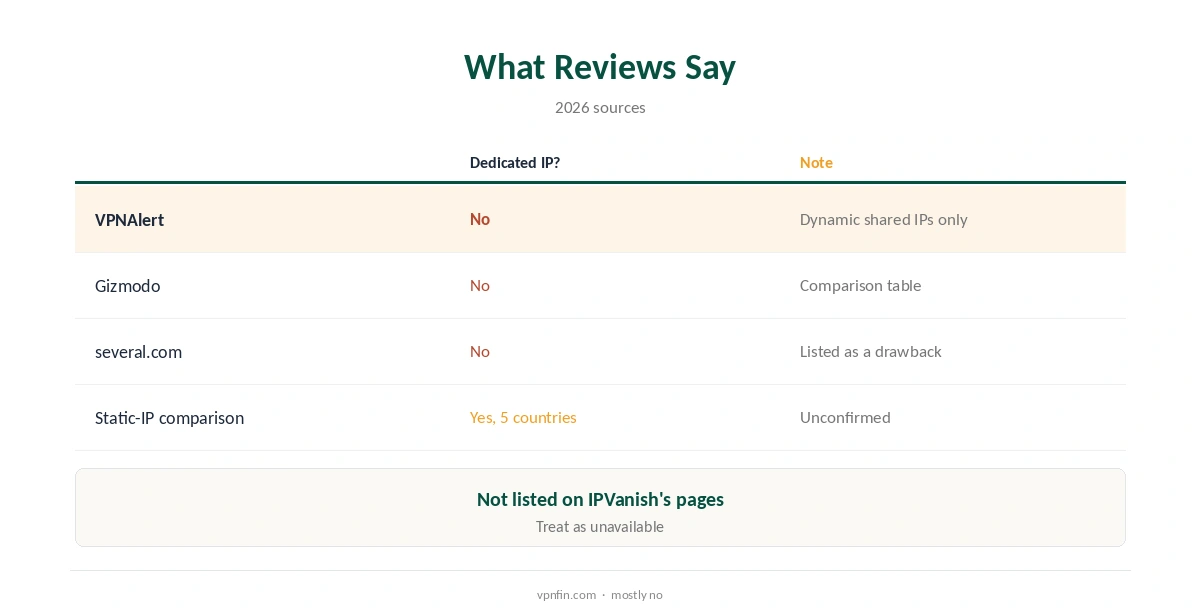Screen dimensions: 1200x614
Task: Click the "Listed as a drawback" note
Action: coord(871,351)
